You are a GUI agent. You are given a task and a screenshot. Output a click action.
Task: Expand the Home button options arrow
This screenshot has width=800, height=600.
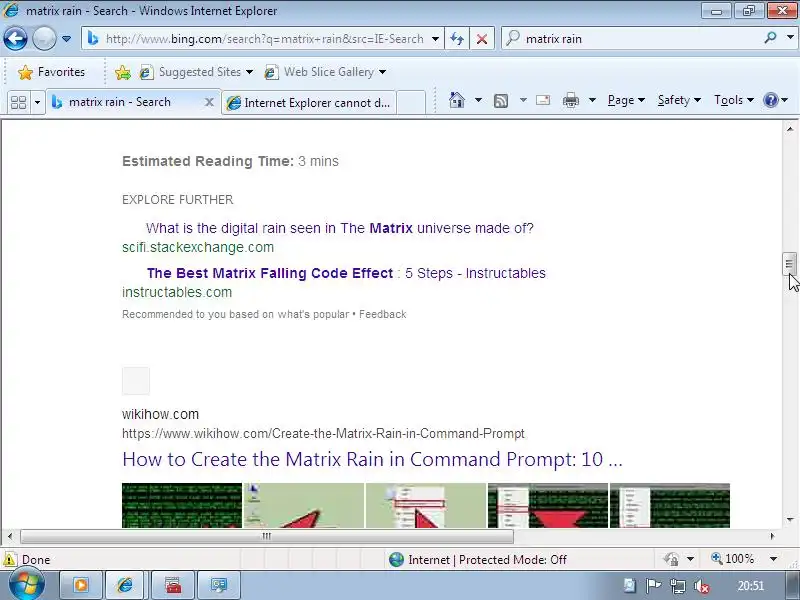click(478, 100)
